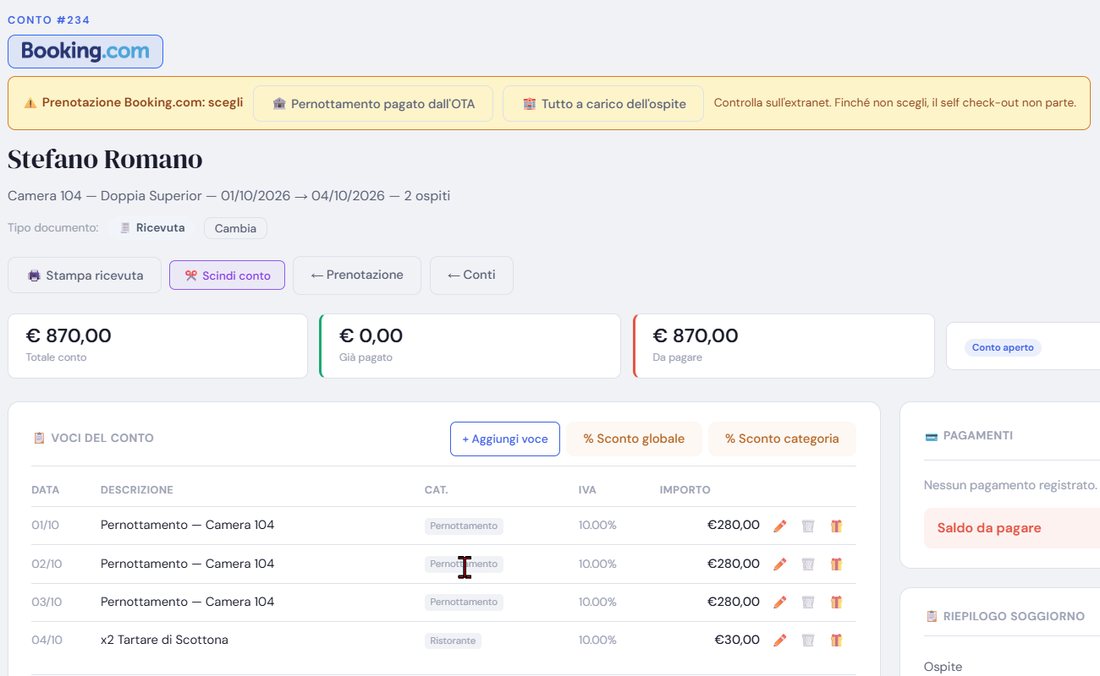Click €280,00 amount on 01/10 row

pyautogui.click(x=733, y=525)
